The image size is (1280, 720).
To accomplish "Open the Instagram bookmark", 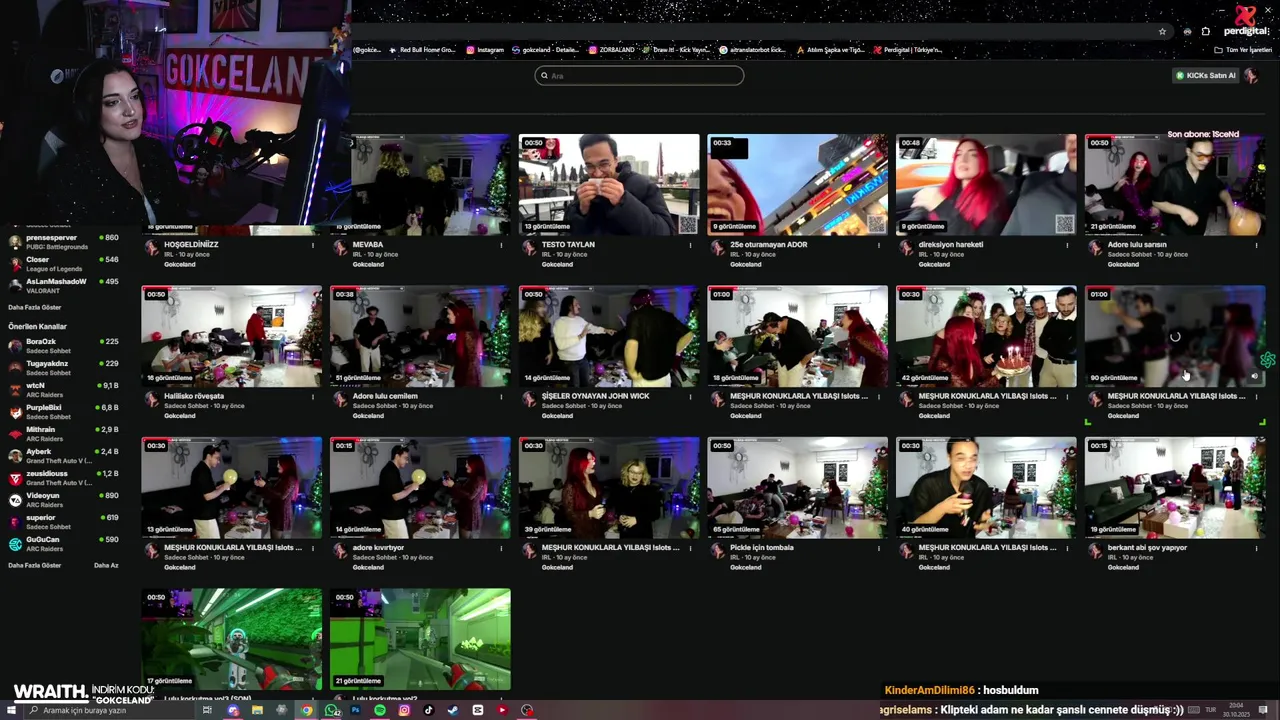I will (x=485, y=50).
